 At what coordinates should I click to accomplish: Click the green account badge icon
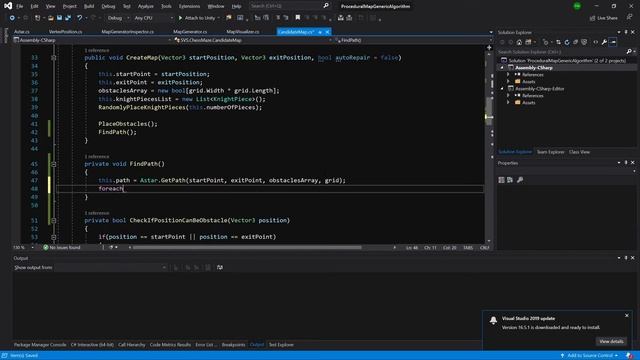pyautogui.click(x=577, y=6)
